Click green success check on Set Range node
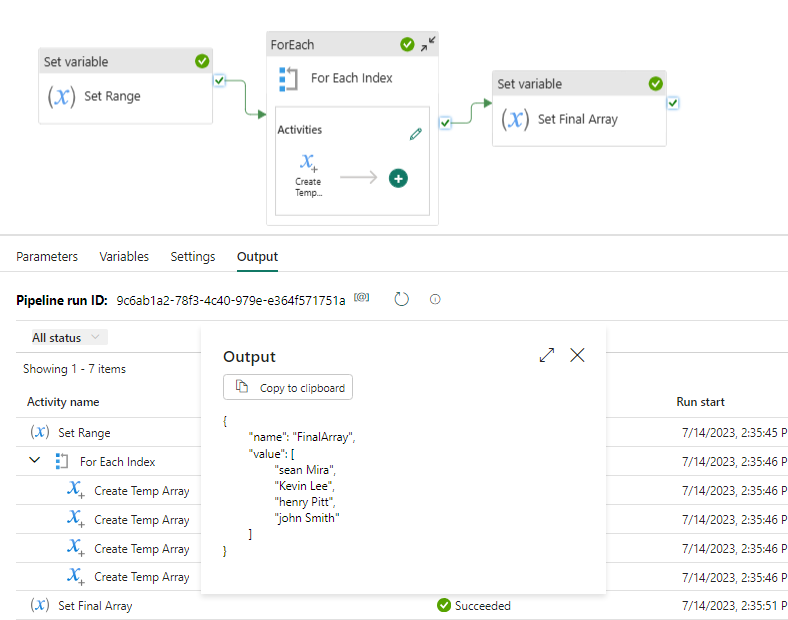This screenshot has width=788, height=620. (x=202, y=61)
